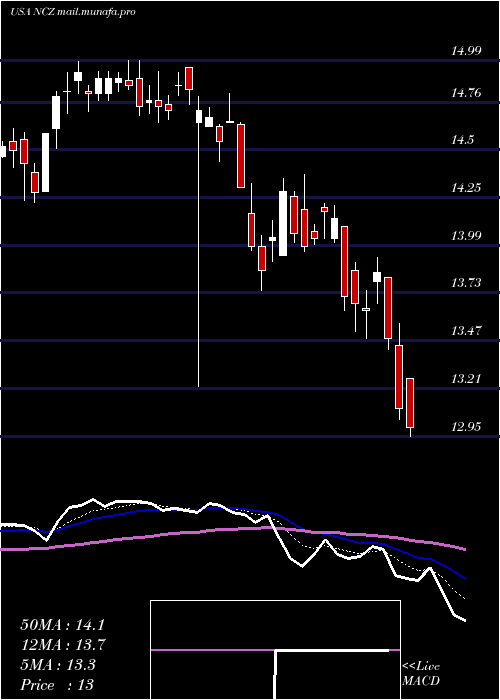Click the USA NCZ mail.munafa.pro header text
The image size is (500, 700).
[73, 12]
